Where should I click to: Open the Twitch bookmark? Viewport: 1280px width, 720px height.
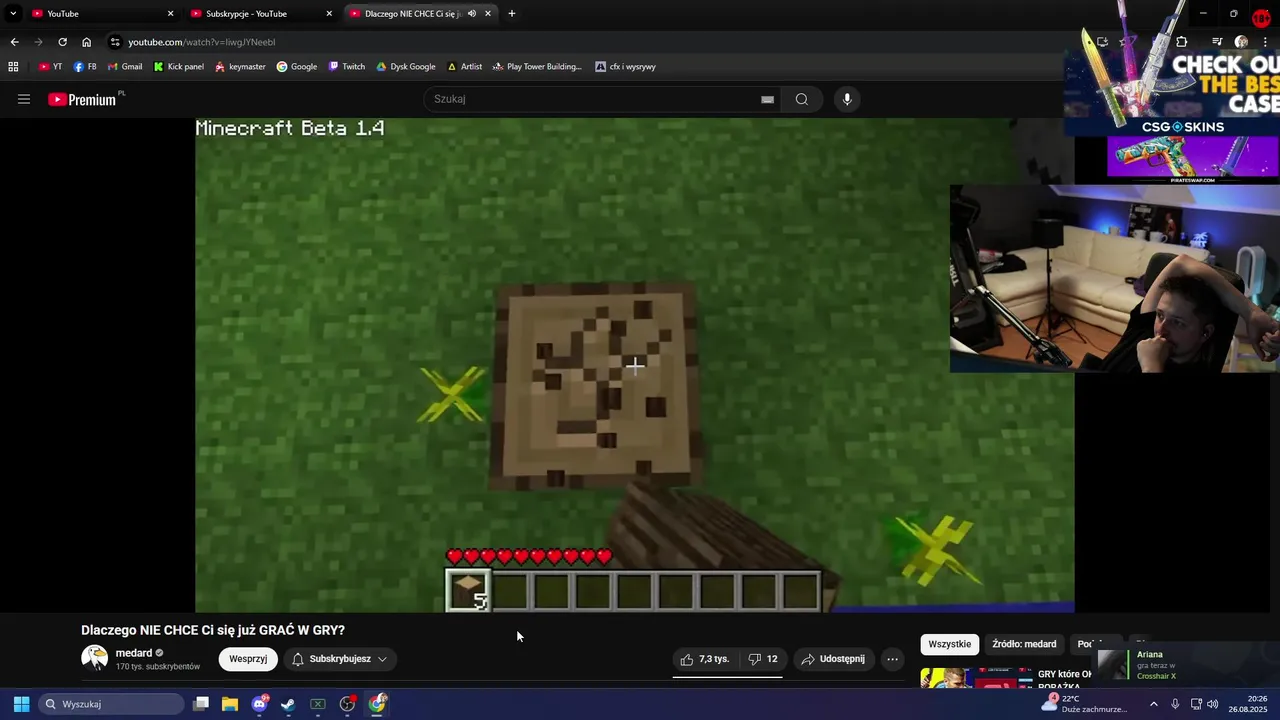[347, 67]
